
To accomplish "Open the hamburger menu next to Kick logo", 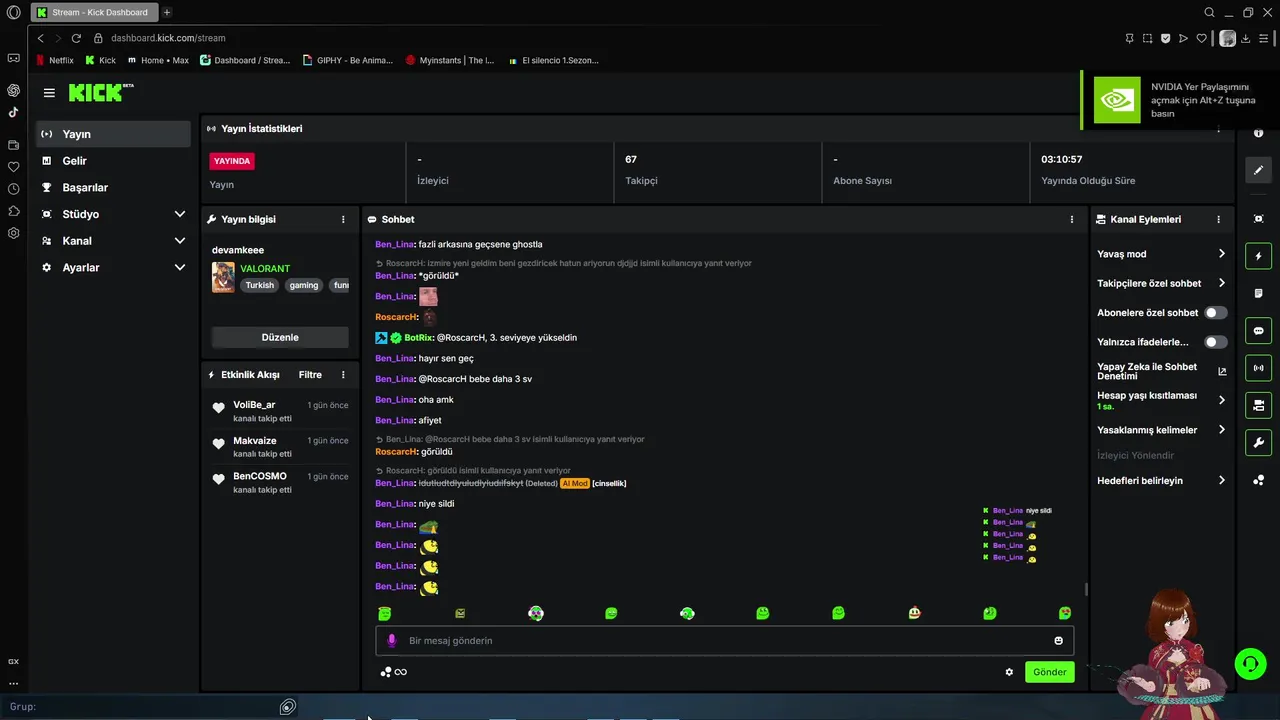I will point(49,92).
